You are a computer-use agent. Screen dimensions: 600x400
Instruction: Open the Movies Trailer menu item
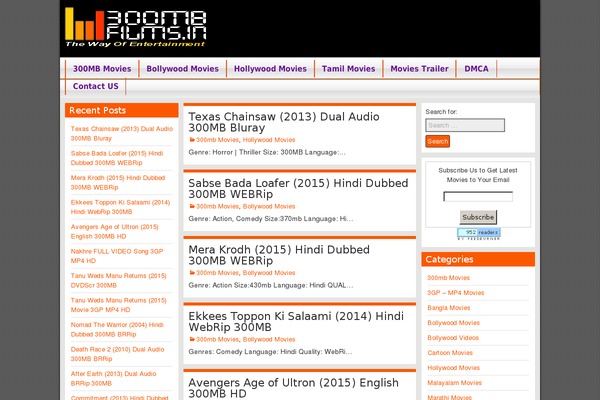[419, 69]
